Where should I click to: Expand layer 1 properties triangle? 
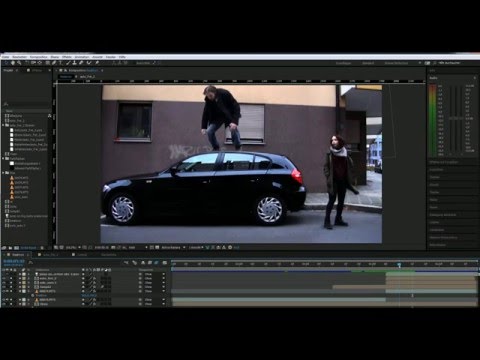coord(20,274)
